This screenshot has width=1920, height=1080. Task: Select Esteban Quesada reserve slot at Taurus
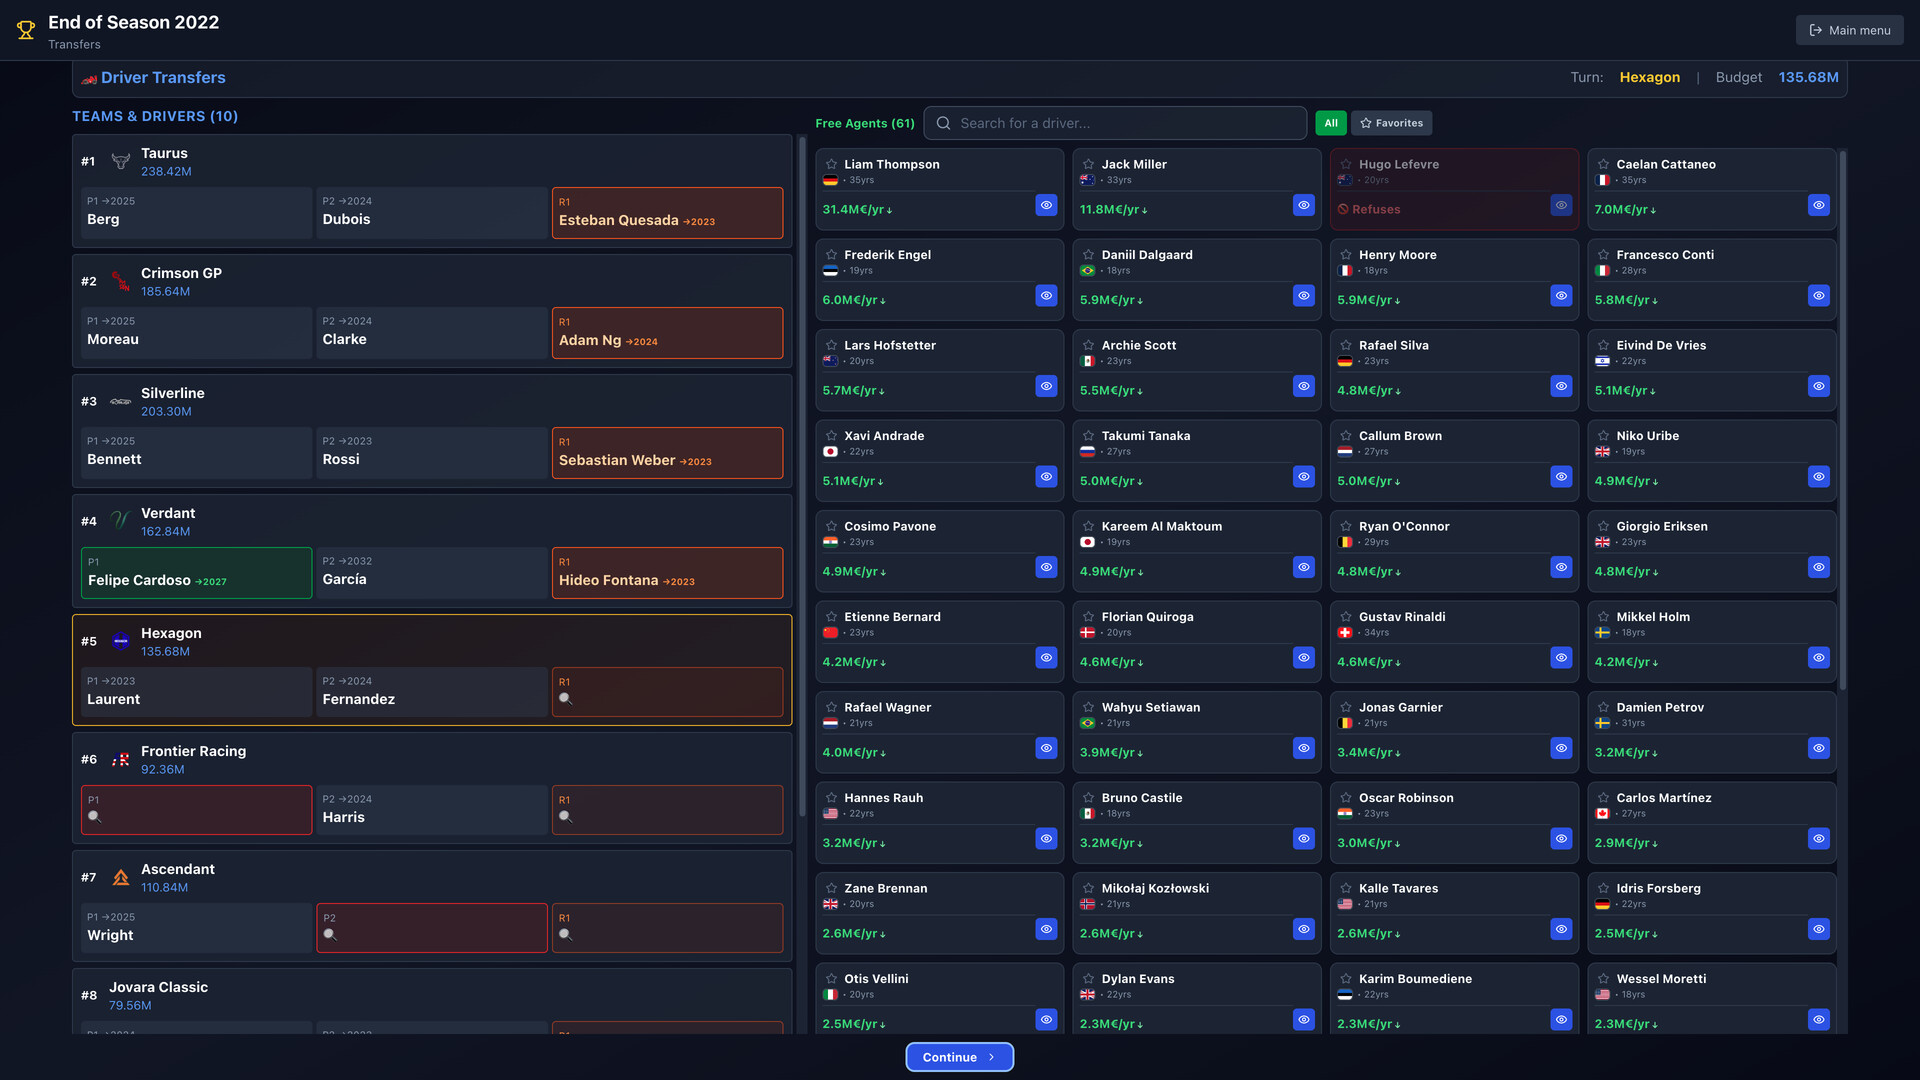coord(667,213)
